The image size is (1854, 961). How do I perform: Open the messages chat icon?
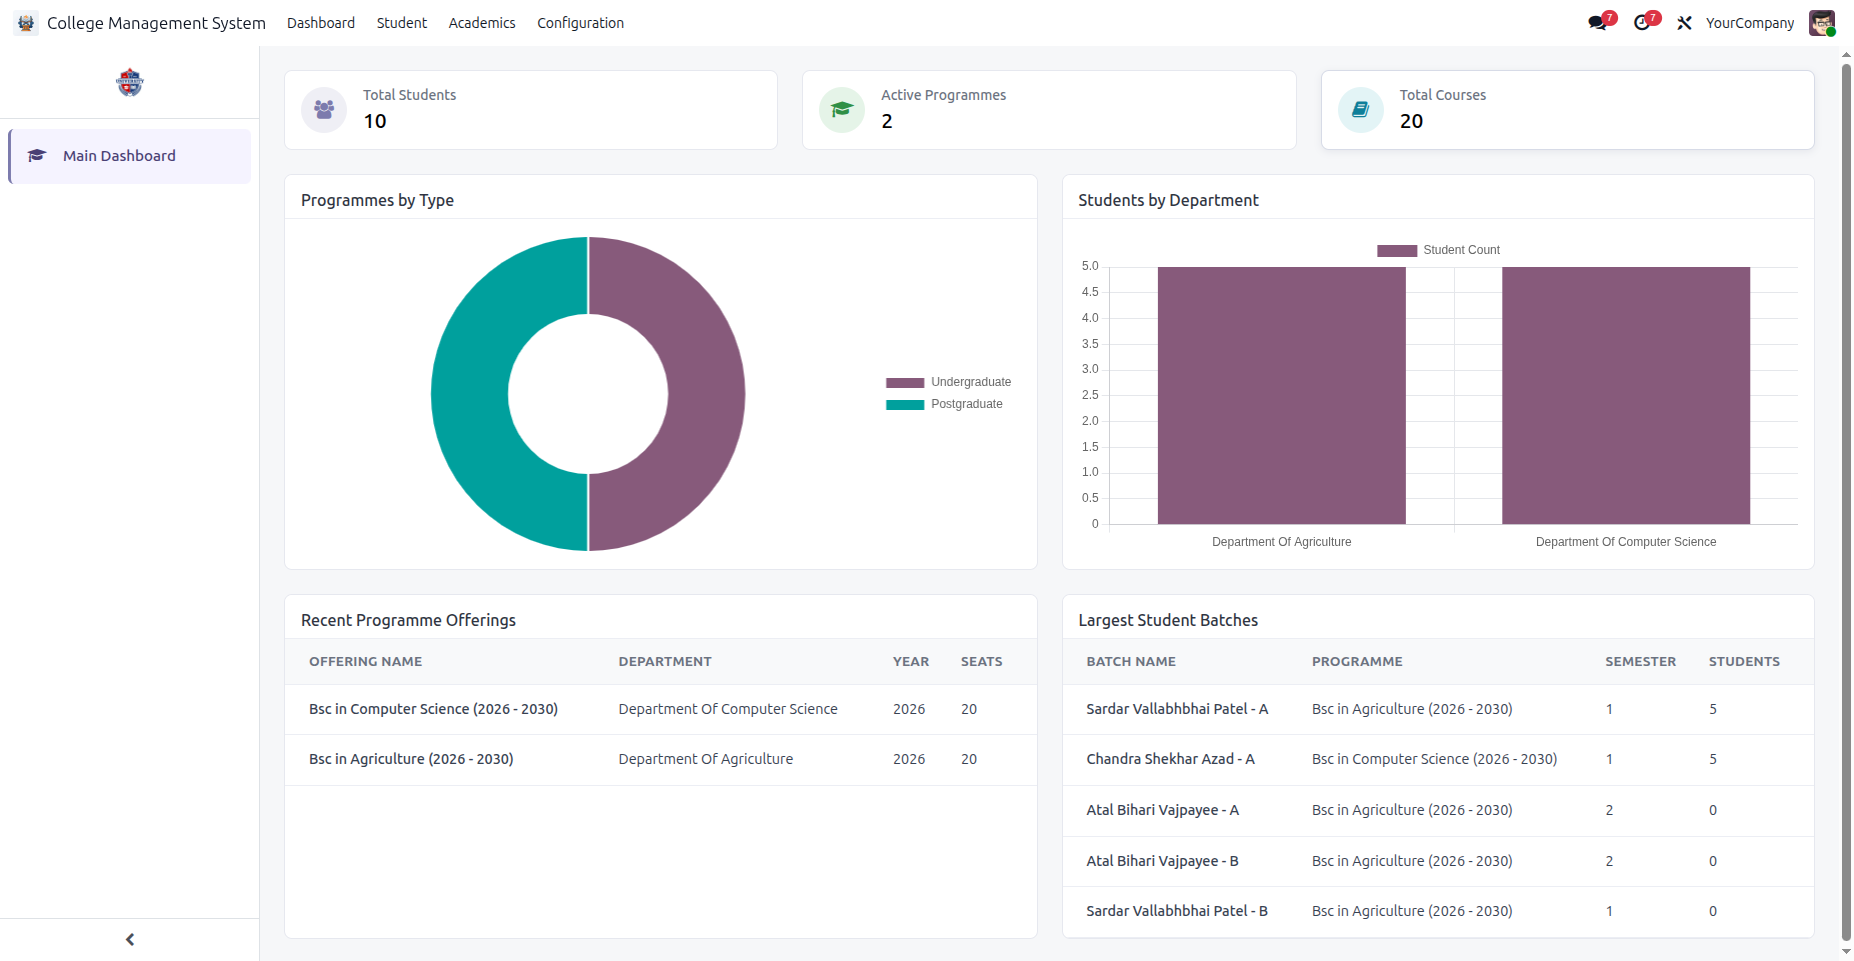[x=1598, y=23]
